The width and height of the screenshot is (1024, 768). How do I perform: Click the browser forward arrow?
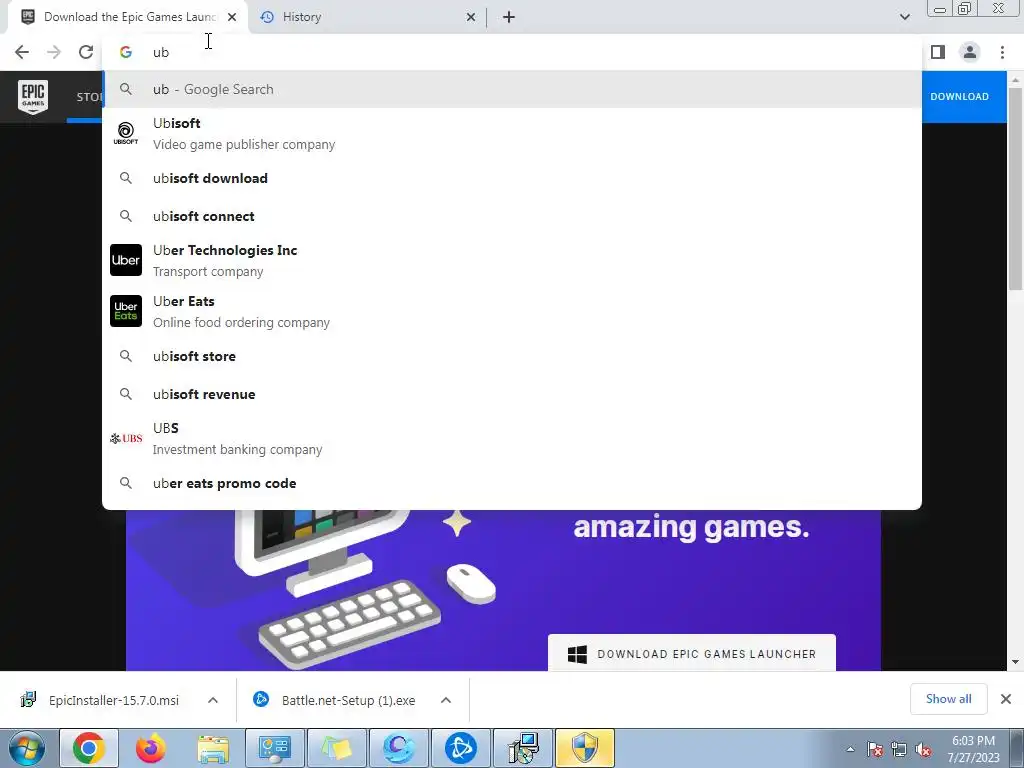(x=54, y=52)
